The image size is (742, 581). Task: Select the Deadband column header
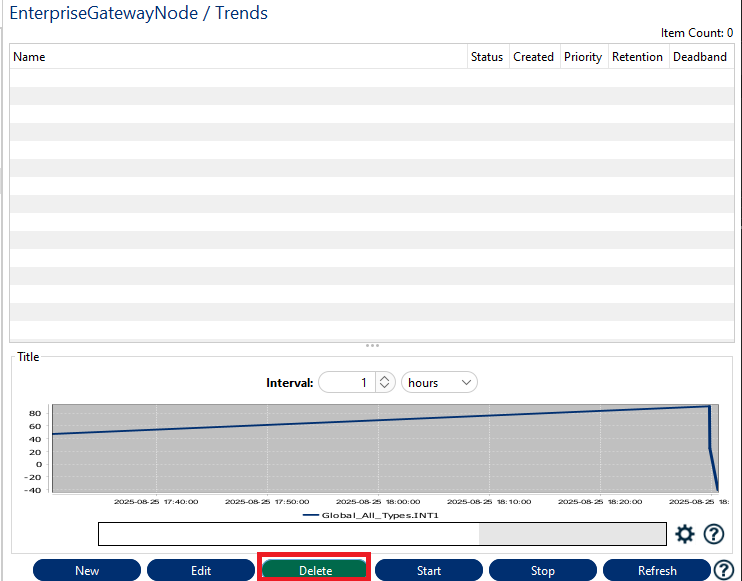pyautogui.click(x=700, y=57)
